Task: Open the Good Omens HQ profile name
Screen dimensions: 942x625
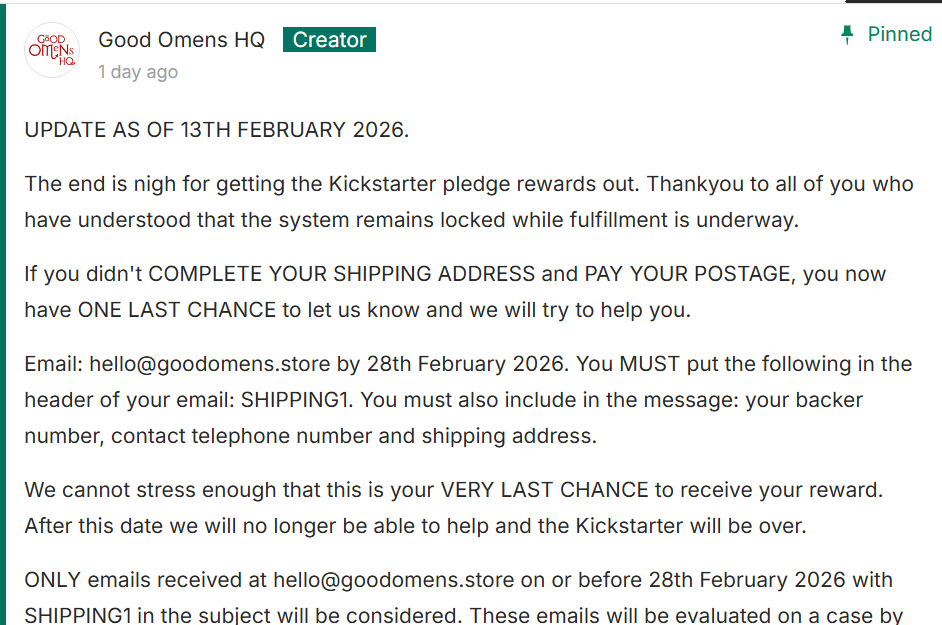Action: coord(181,40)
